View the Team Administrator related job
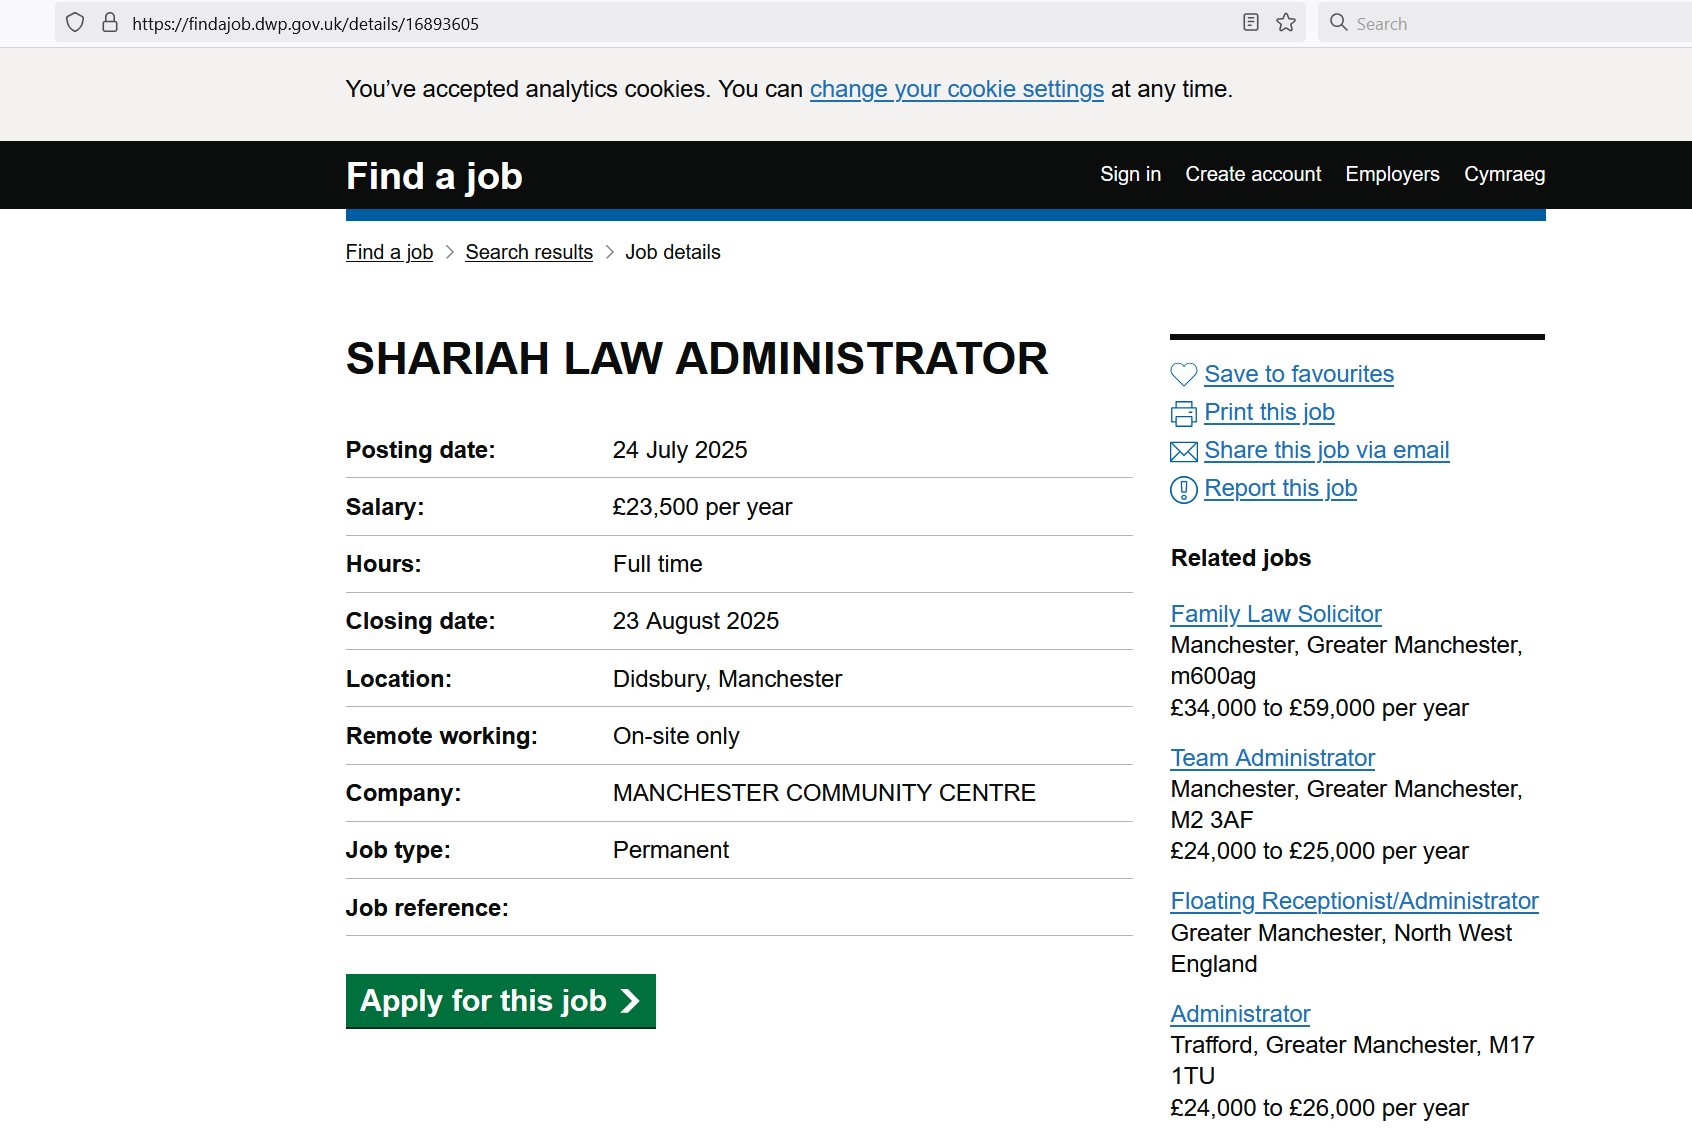Viewport: 1692px width, 1140px height. tap(1272, 758)
